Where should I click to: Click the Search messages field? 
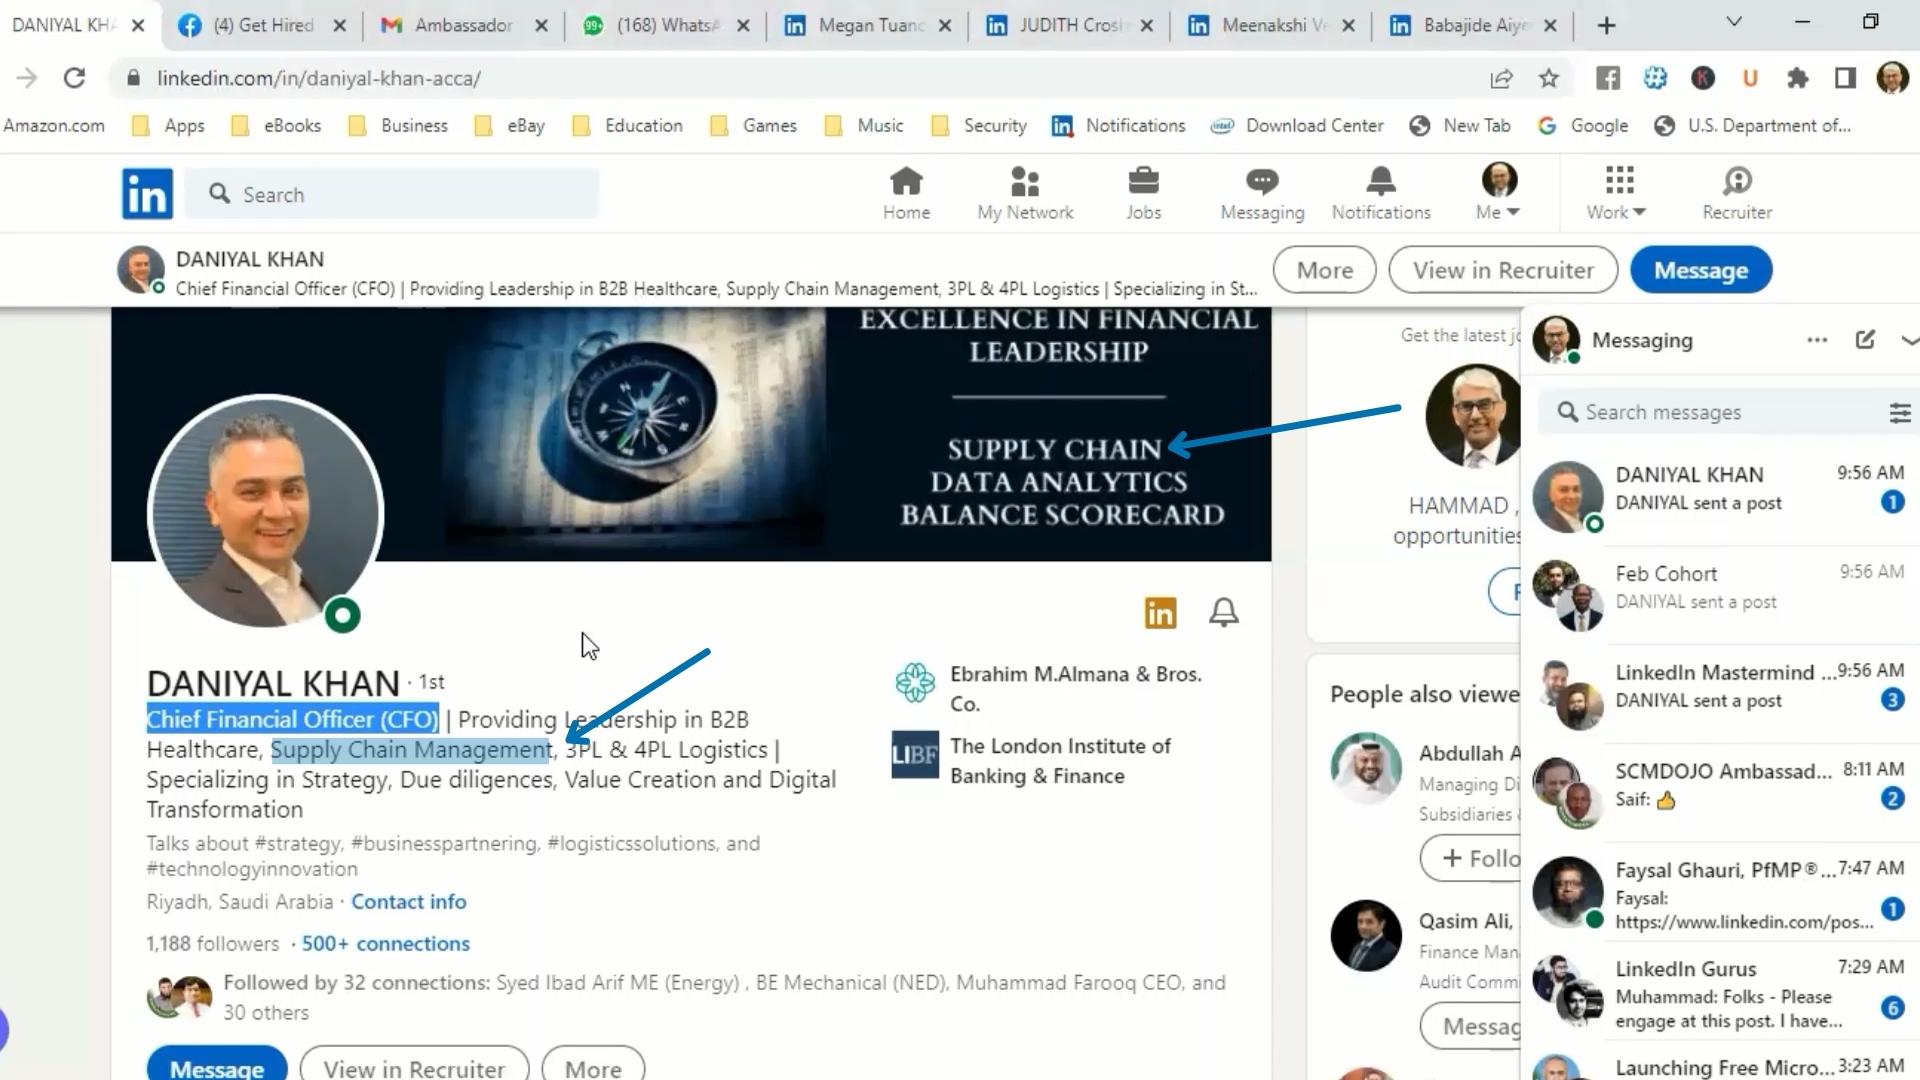(1710, 412)
